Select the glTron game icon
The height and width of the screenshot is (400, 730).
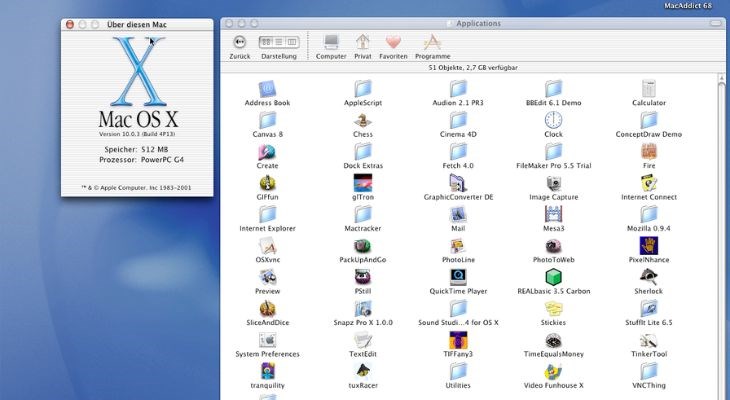pos(363,183)
